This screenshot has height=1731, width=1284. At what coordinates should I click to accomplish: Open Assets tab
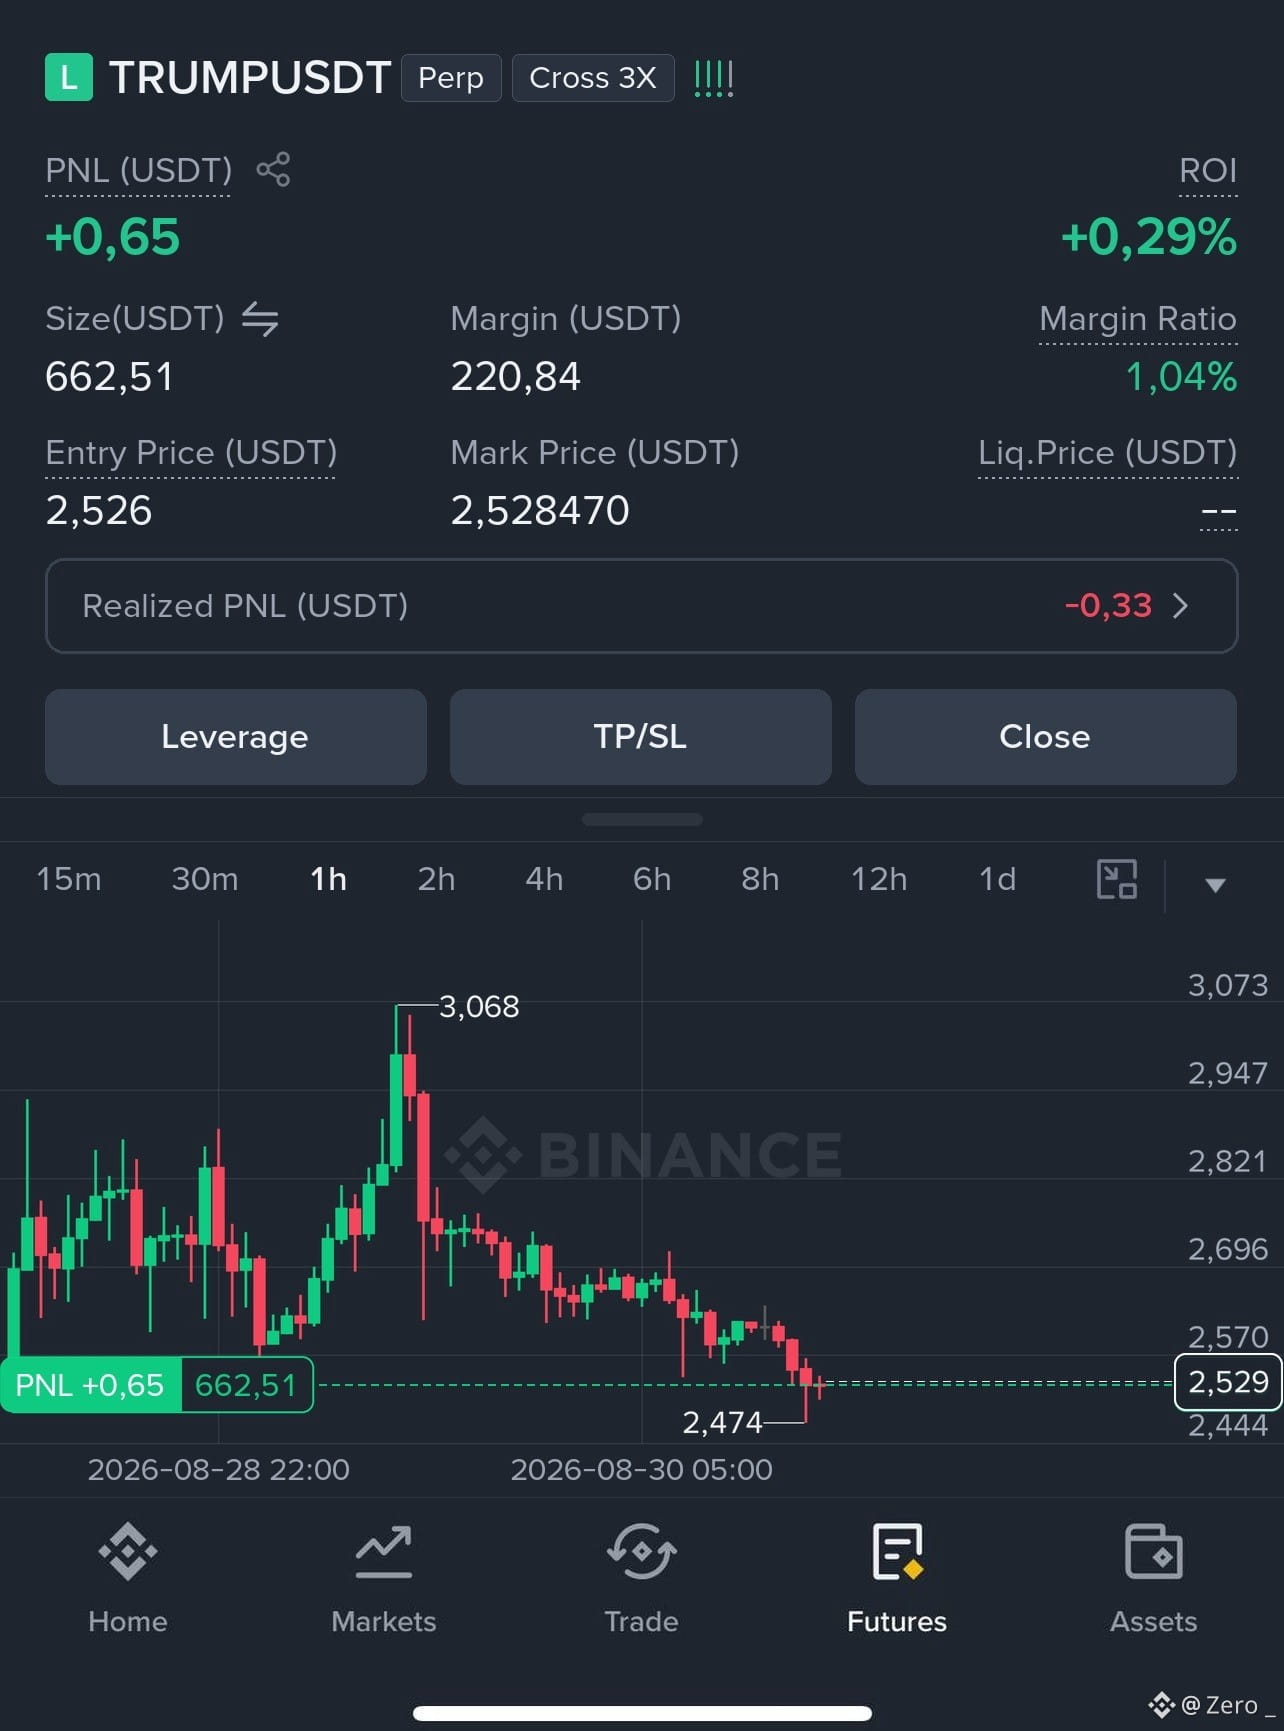coord(1153,1579)
